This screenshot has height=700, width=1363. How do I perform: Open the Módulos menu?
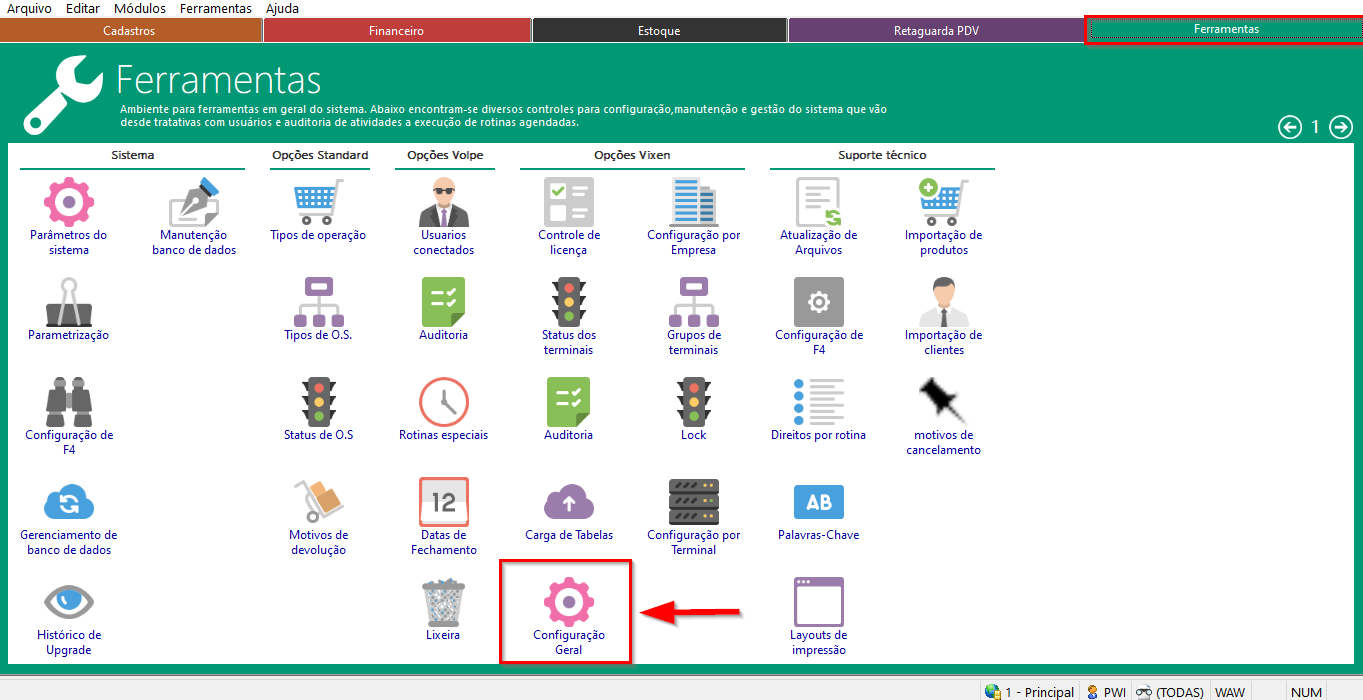tap(140, 8)
